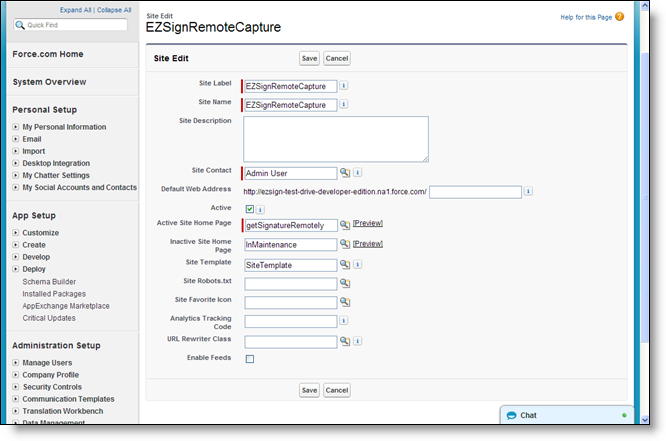Expand Manage Users in Administration Setup

click(16, 362)
